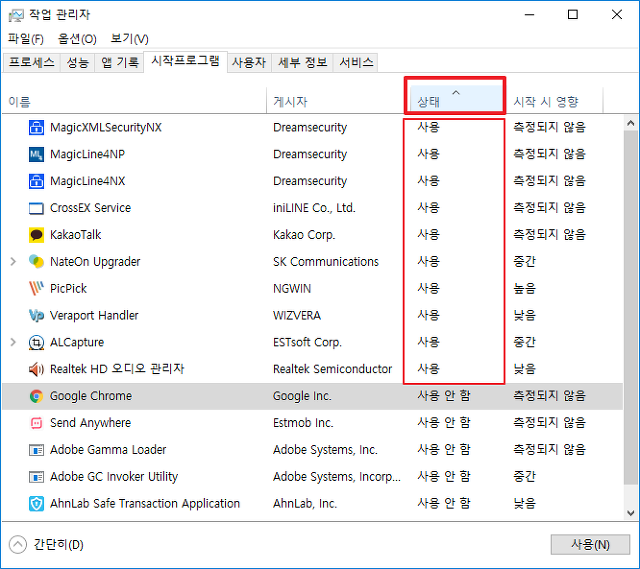Click the scrollbar down arrow
640x569 pixels.
[631, 513]
